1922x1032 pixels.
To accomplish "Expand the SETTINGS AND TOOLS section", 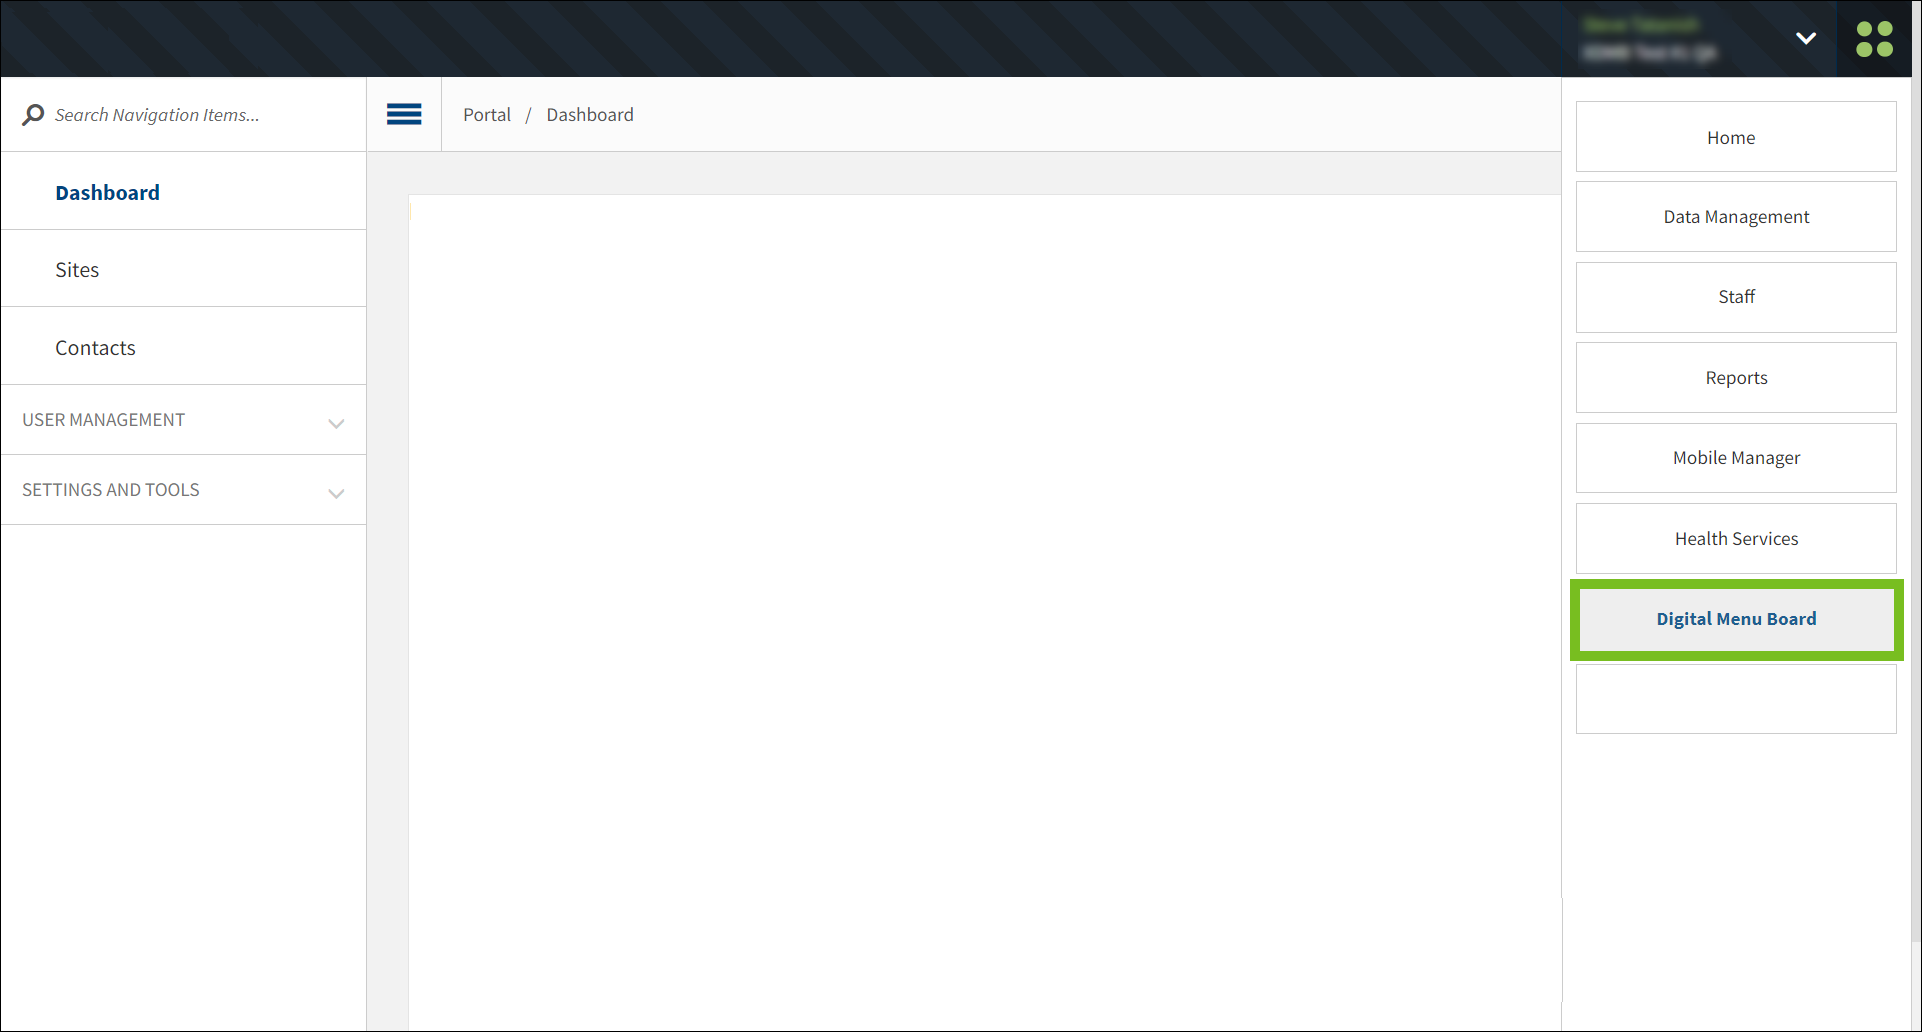I will [336, 493].
